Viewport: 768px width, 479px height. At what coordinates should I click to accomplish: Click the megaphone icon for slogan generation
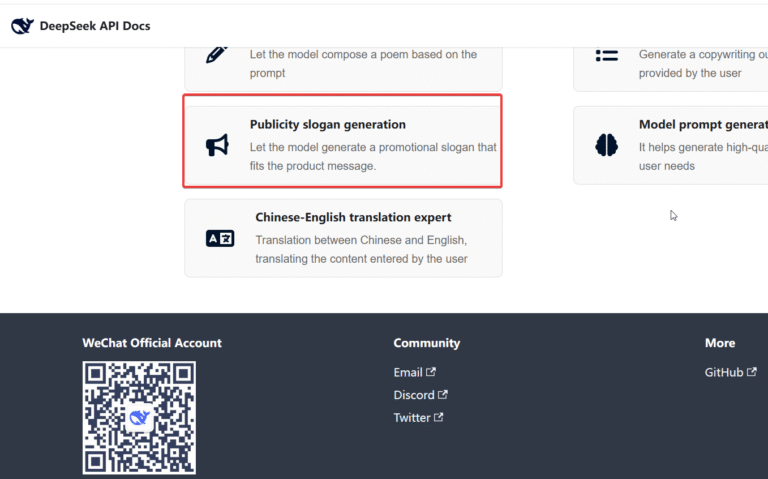click(217, 146)
